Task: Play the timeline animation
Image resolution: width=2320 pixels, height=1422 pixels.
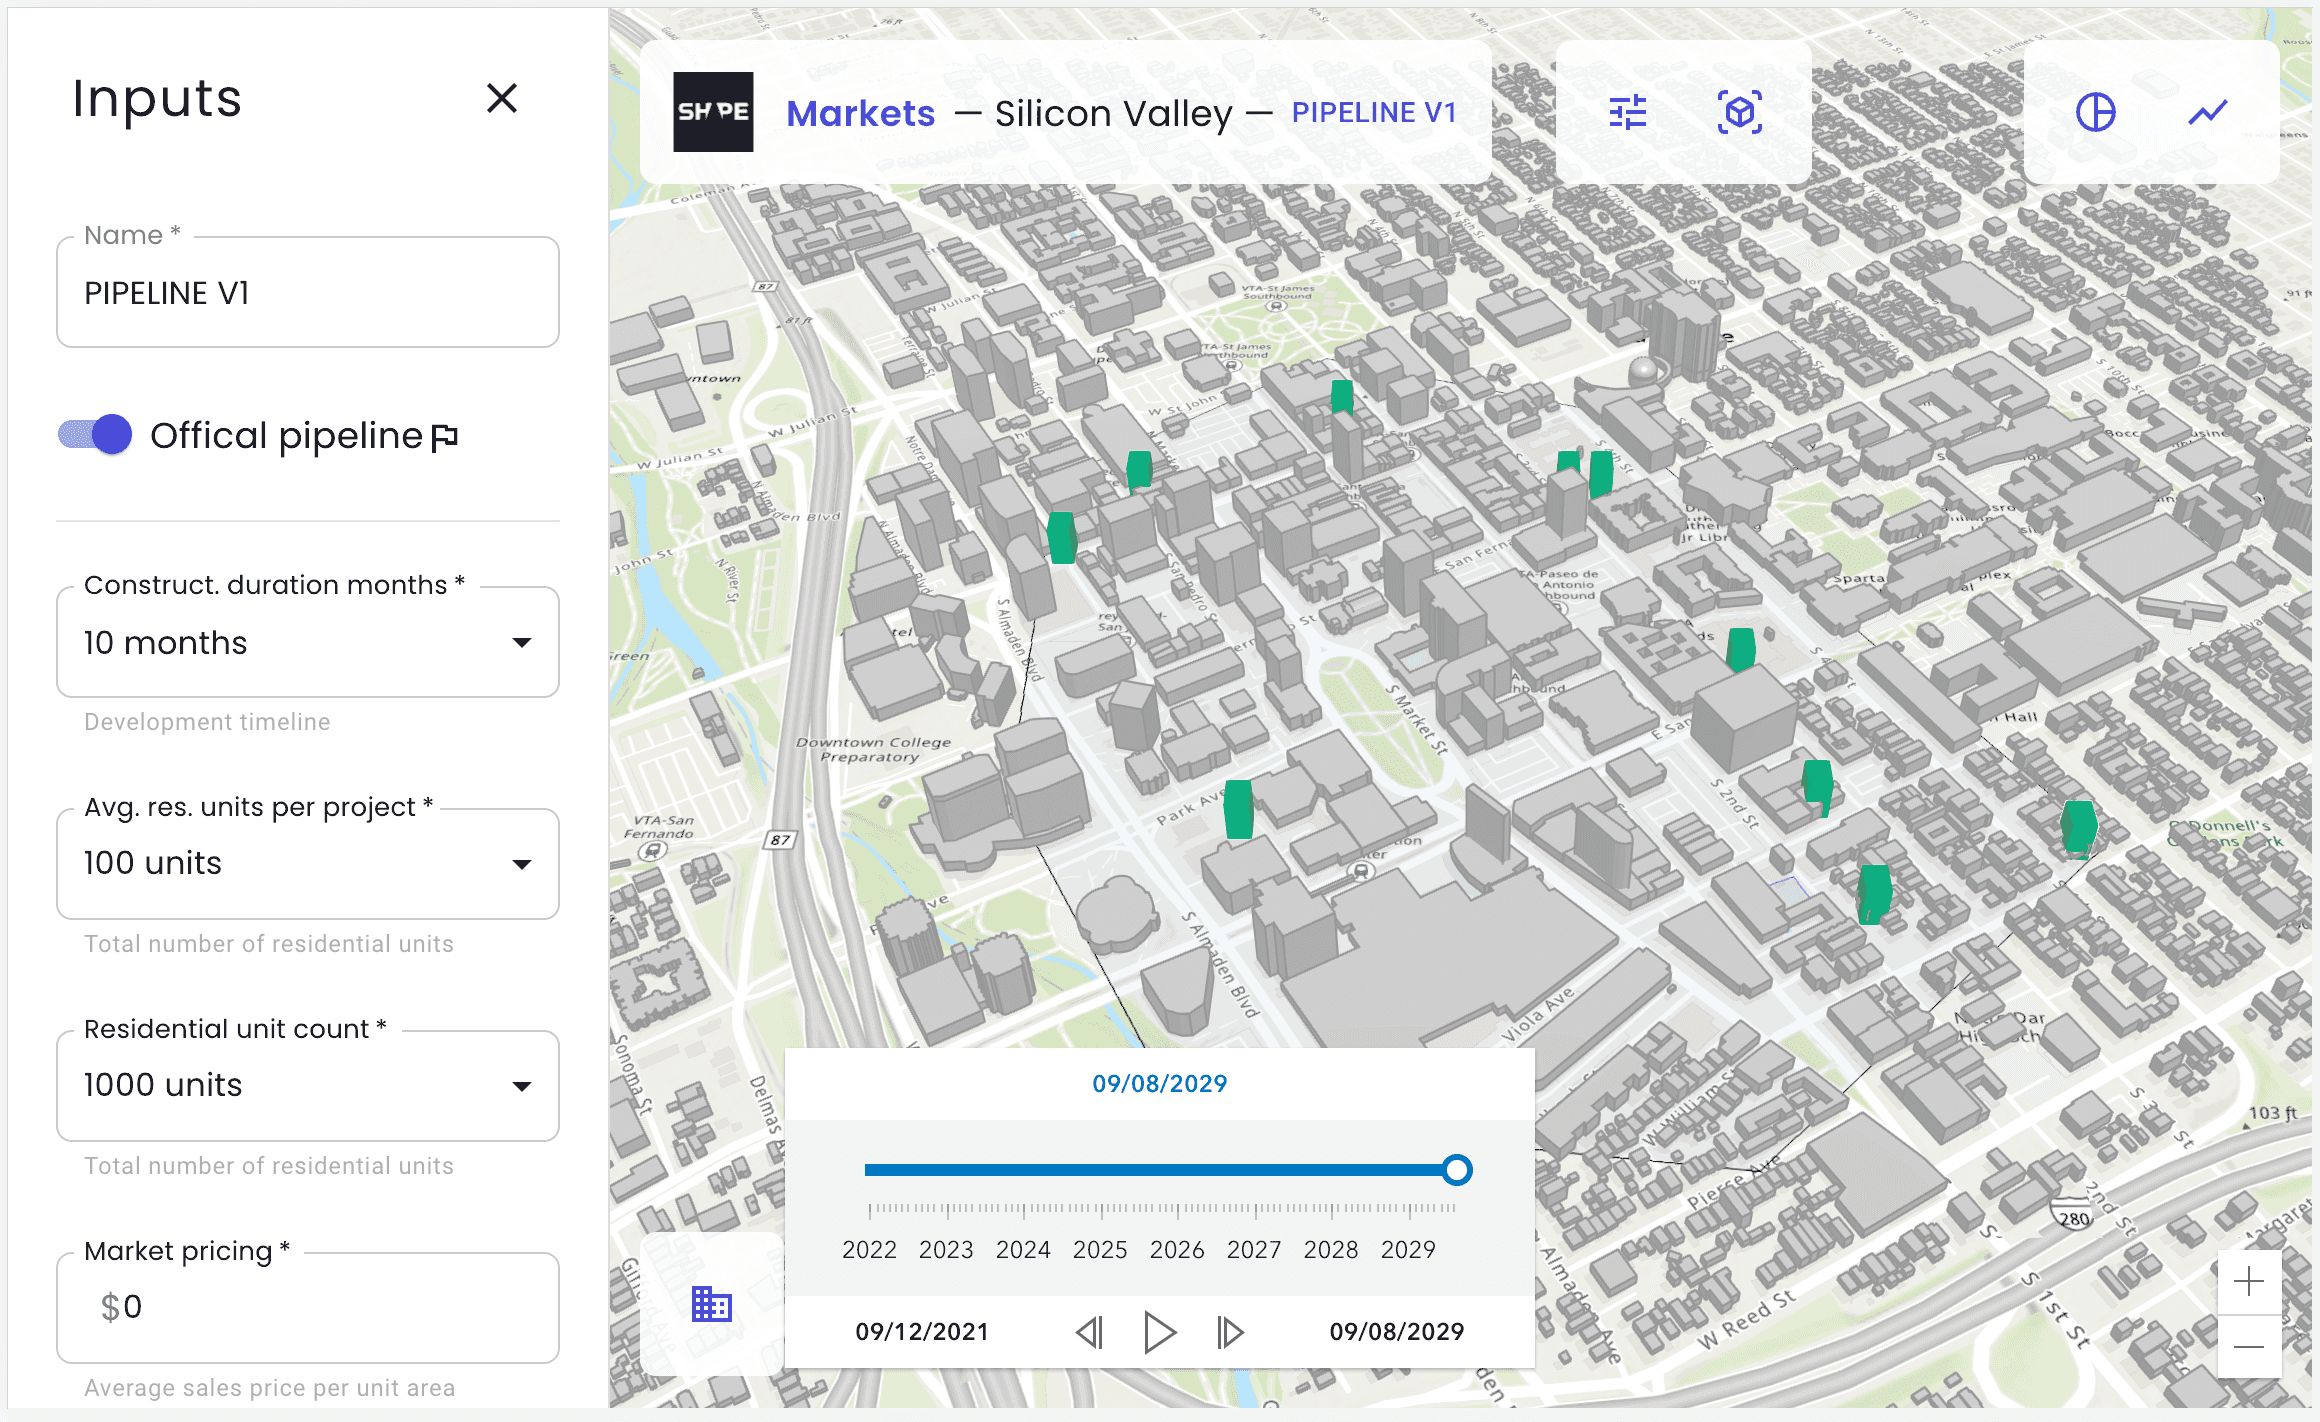Action: pyautogui.click(x=1159, y=1332)
